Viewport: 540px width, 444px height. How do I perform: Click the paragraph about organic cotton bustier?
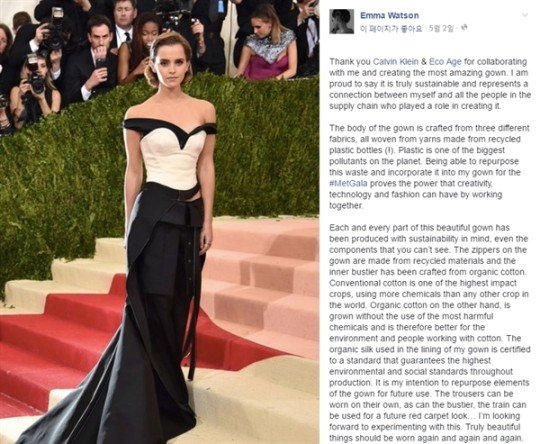(429, 333)
